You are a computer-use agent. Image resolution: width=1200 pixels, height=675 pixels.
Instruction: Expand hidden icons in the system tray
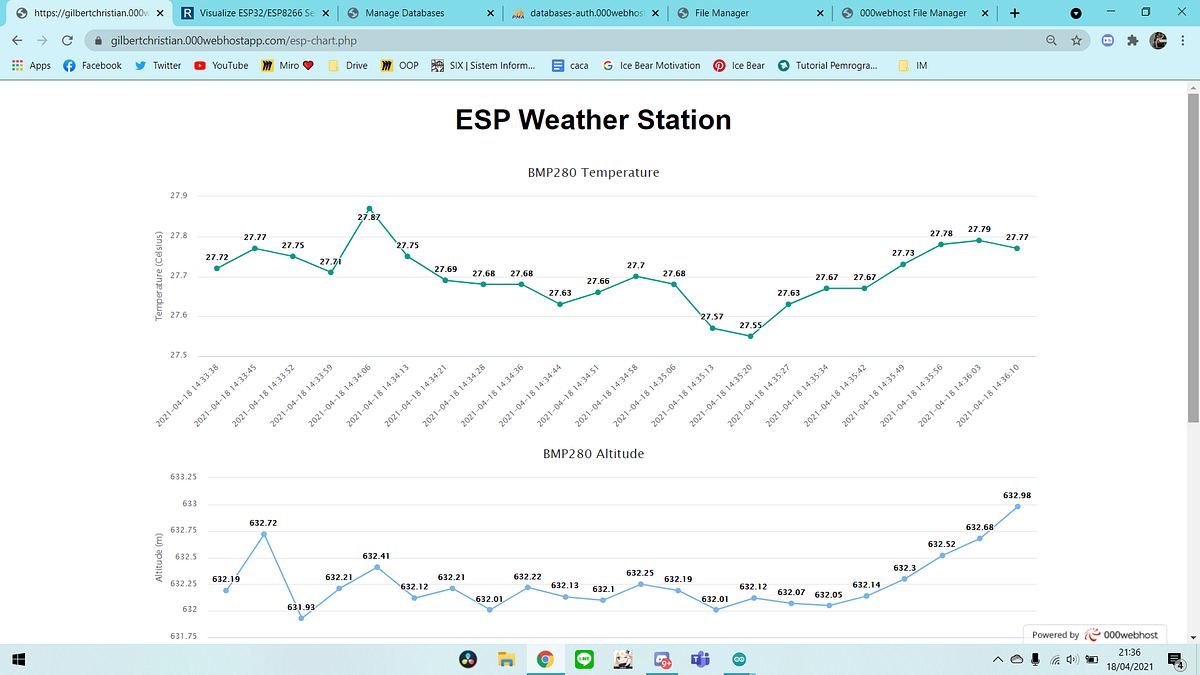(x=997, y=659)
